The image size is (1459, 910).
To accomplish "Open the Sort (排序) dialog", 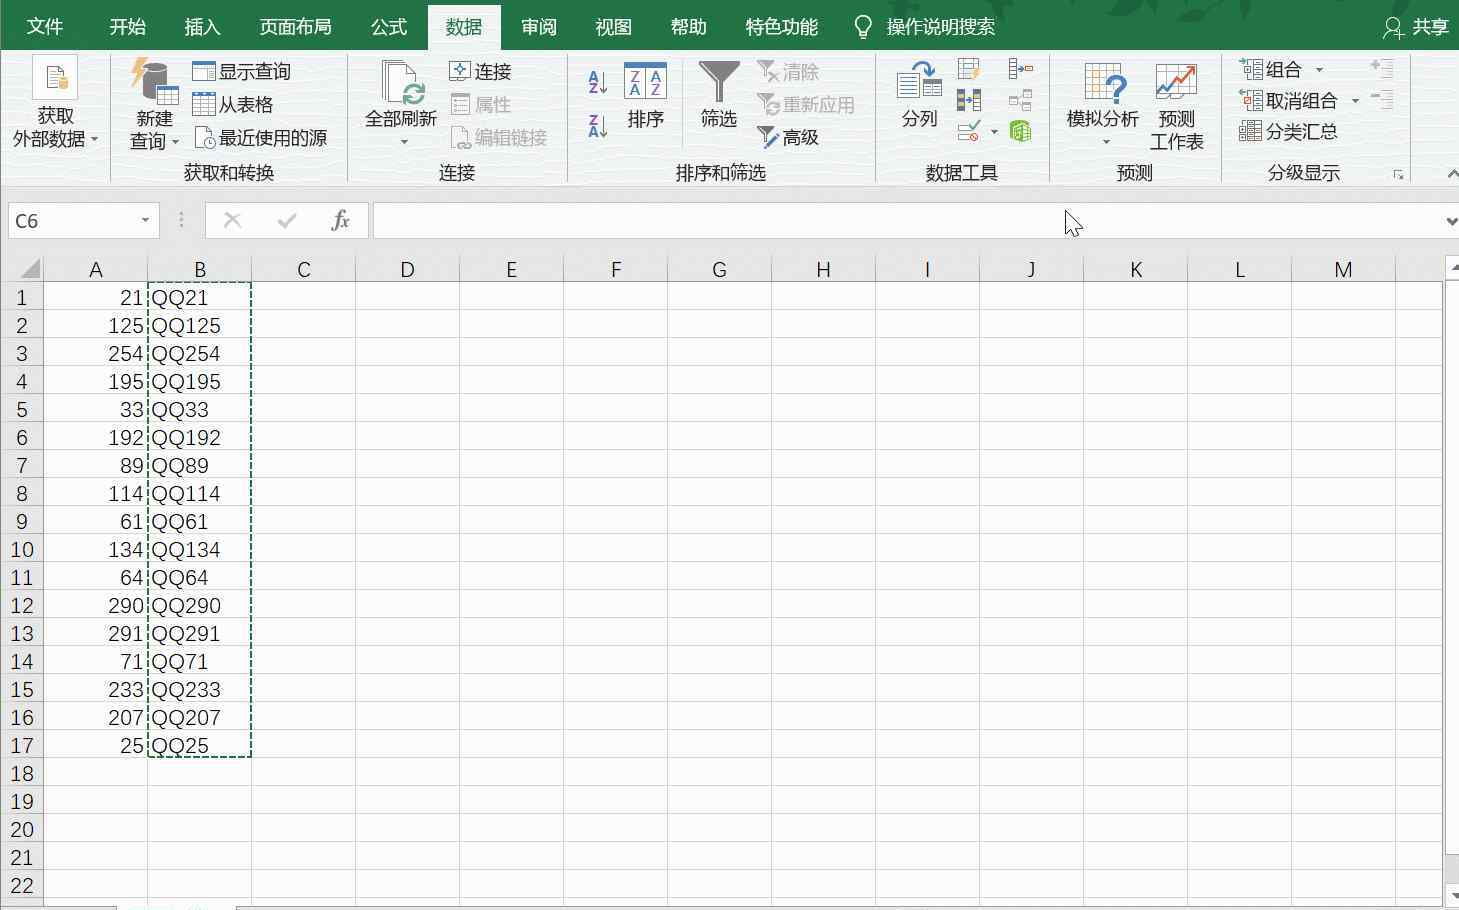I will tap(645, 96).
